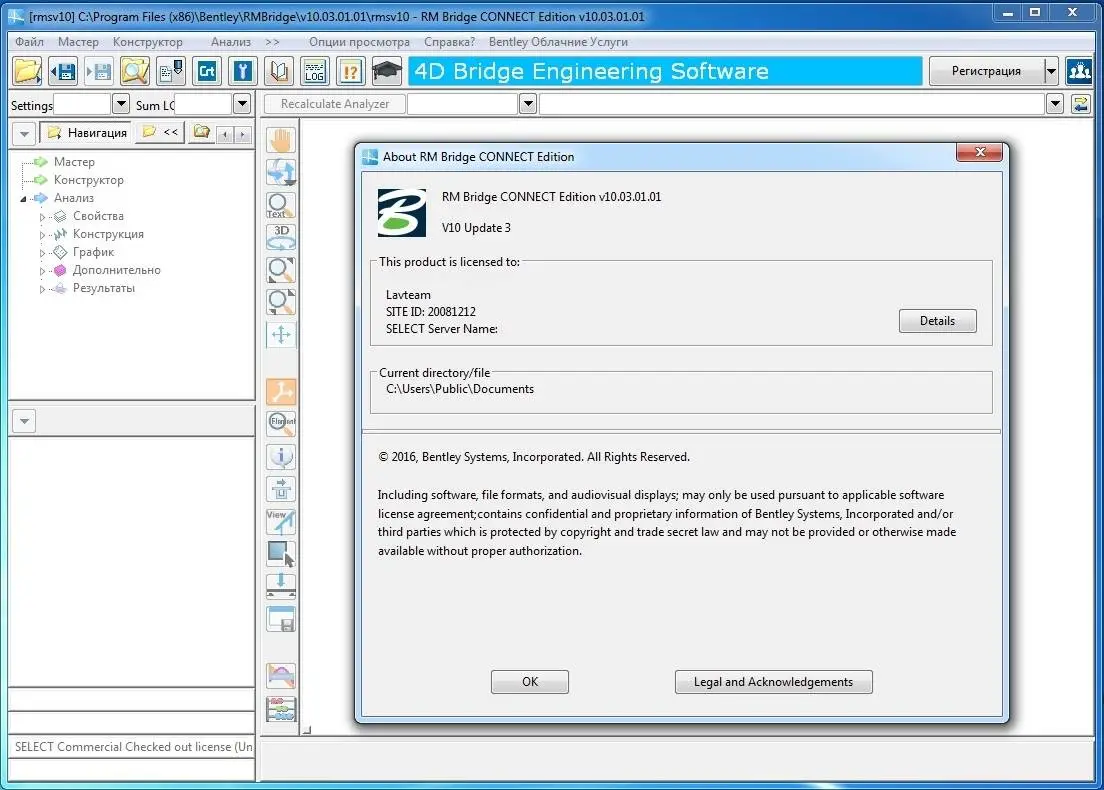
Task: Click the info 'i' bubble icon
Action: pos(281,456)
